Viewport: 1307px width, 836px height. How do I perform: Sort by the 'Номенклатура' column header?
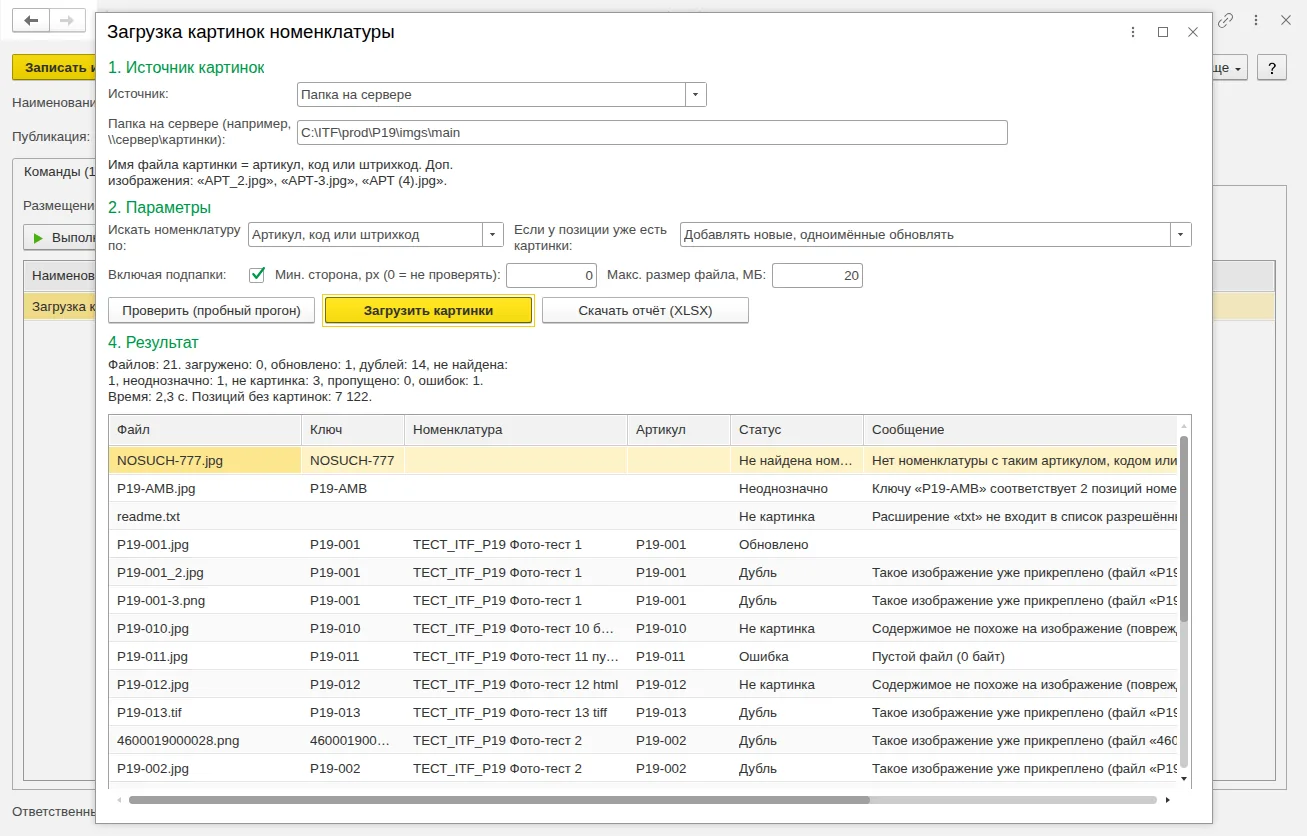coord(516,430)
